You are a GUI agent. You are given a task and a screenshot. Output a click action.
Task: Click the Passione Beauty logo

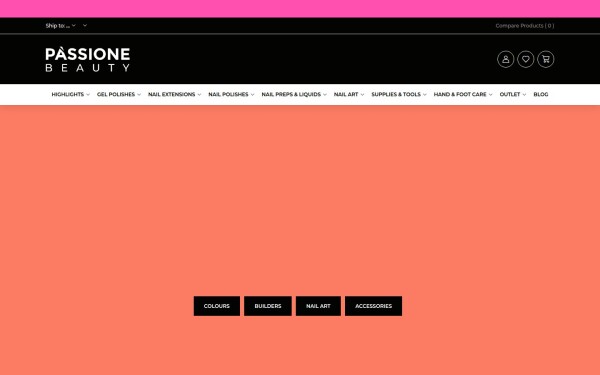coord(88,59)
